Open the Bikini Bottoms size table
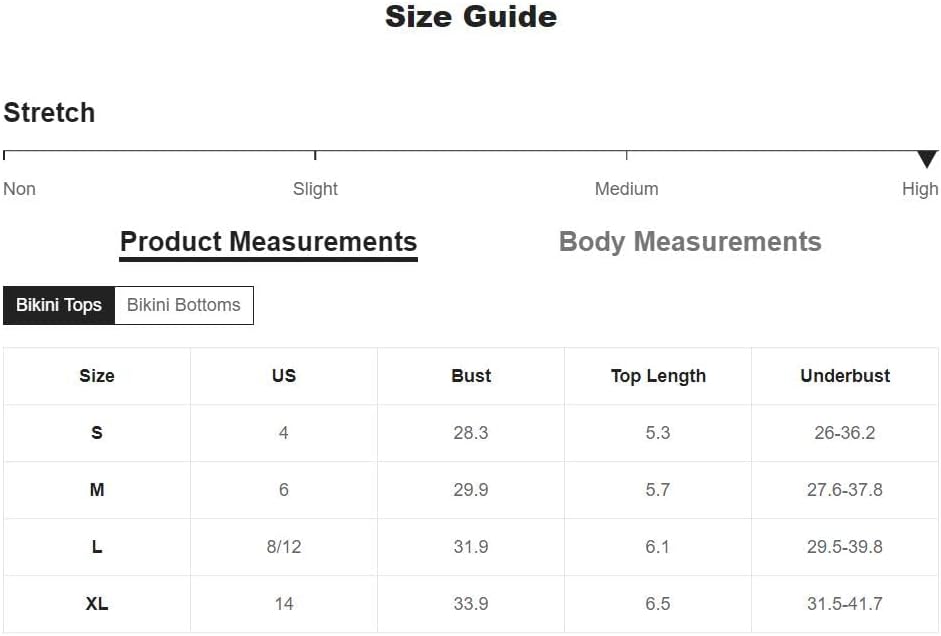 pos(184,305)
